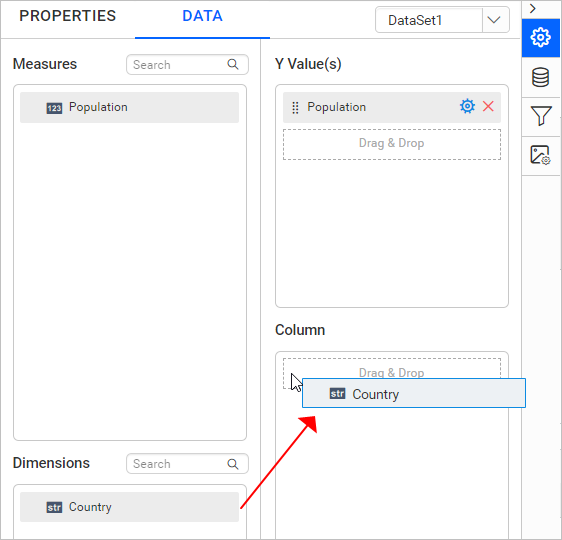562x540 pixels.
Task: Click the Measures search field
Action: point(187,64)
